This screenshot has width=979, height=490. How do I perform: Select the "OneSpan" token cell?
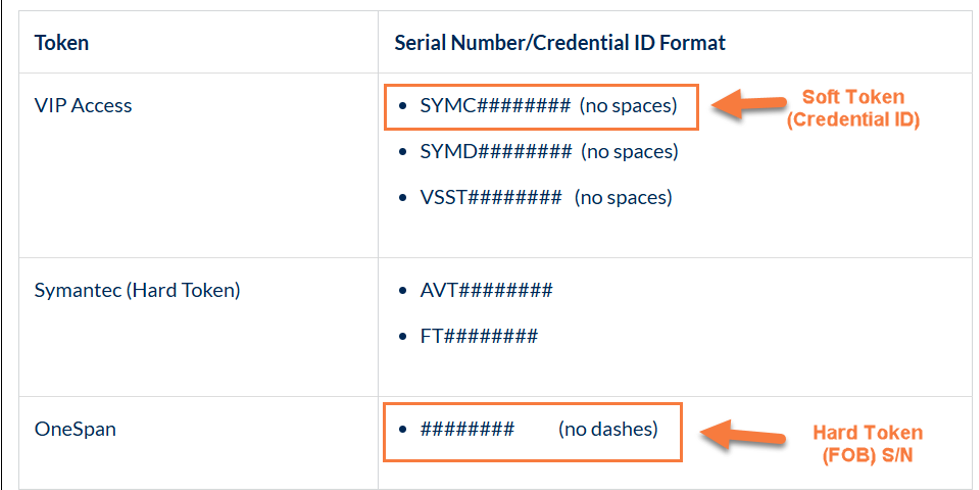75,429
